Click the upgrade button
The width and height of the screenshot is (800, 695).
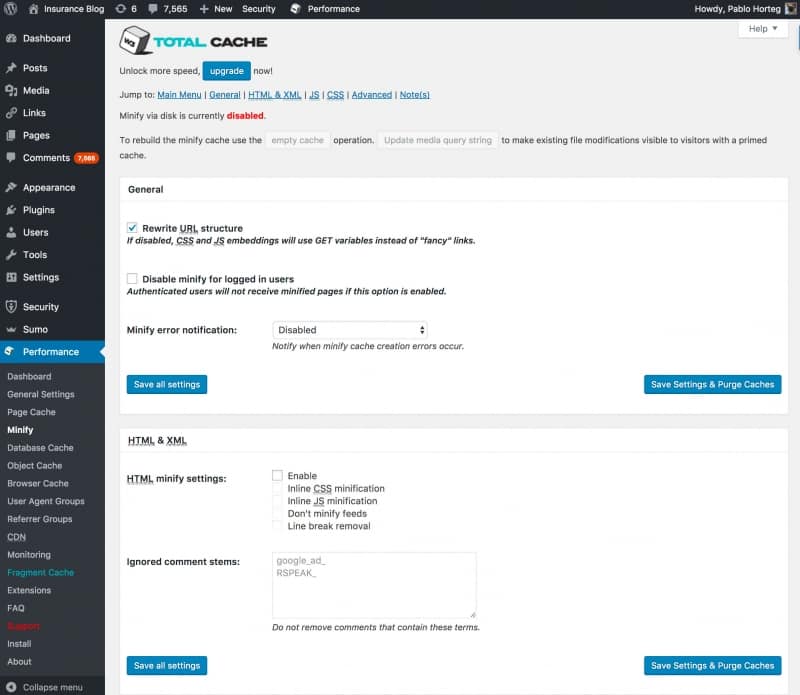pyautogui.click(x=225, y=71)
